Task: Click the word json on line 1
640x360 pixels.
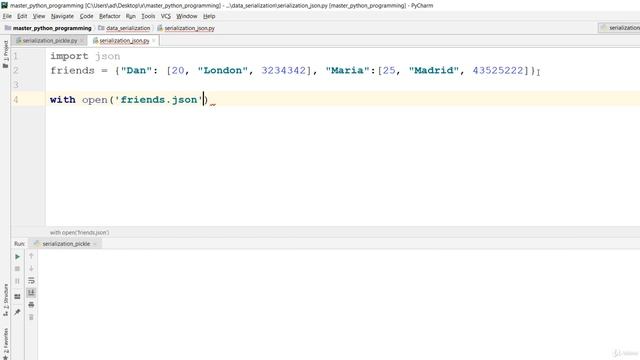Action: pyautogui.click(x=108, y=56)
